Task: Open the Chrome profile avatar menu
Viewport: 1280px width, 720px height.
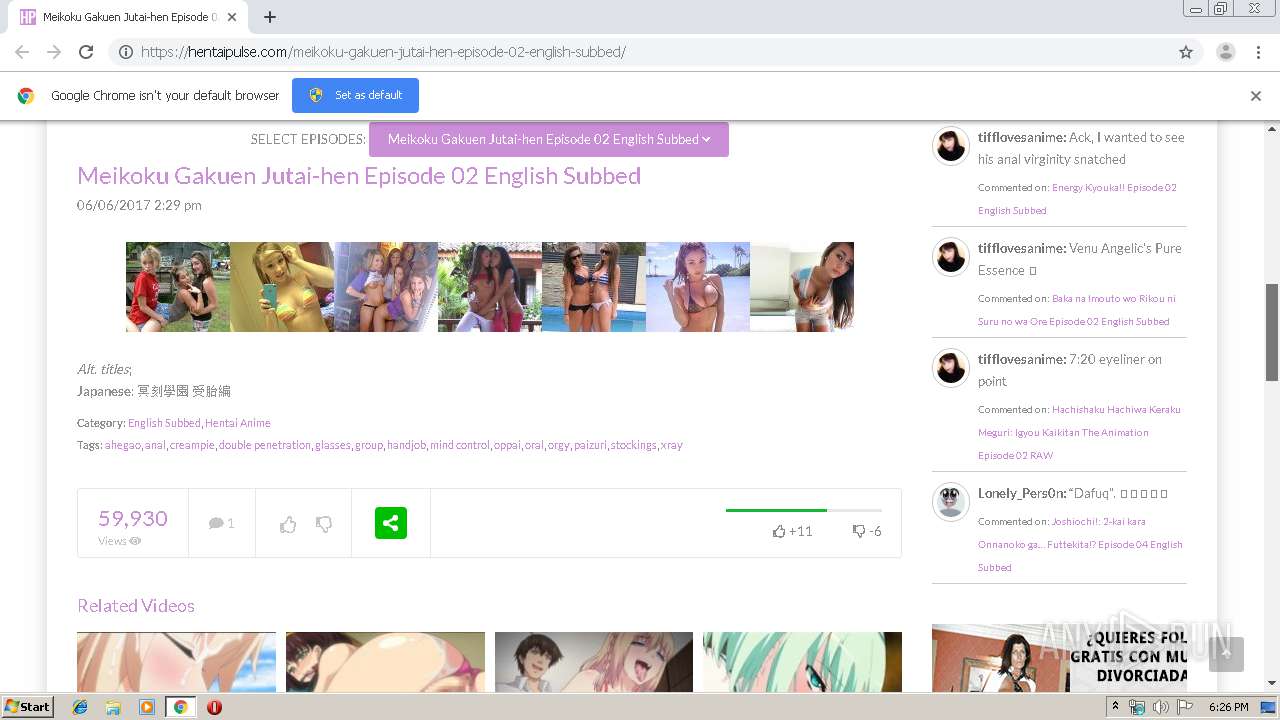Action: click(1225, 52)
